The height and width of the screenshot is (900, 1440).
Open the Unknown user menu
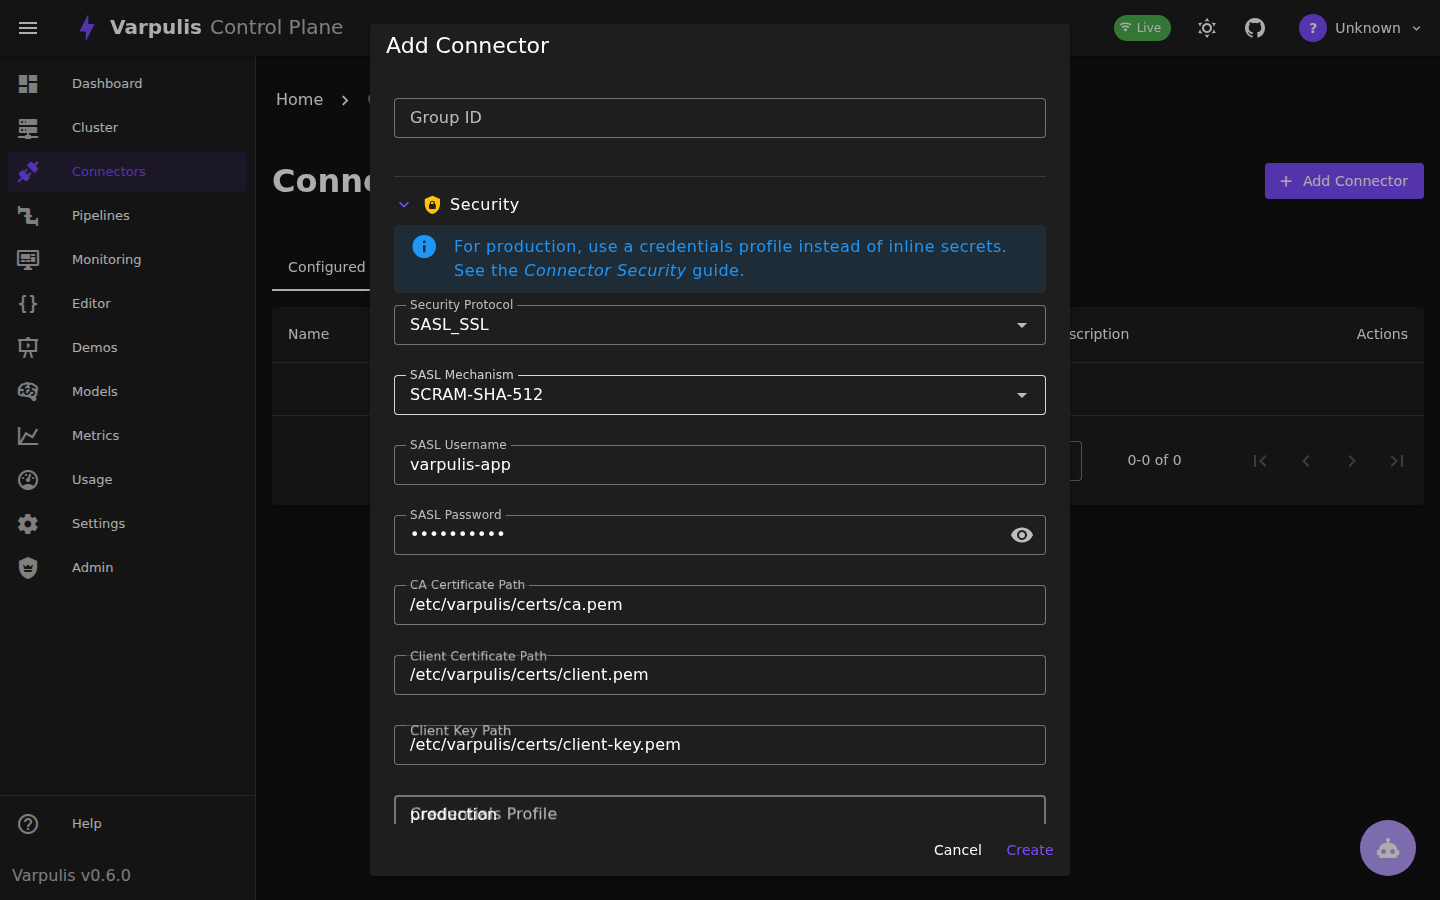point(1362,27)
